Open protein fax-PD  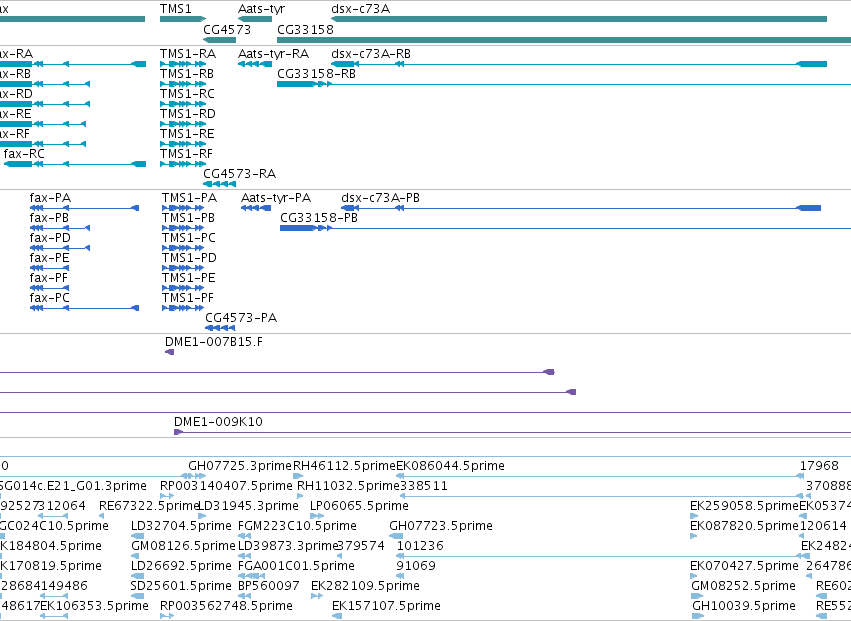point(50,238)
